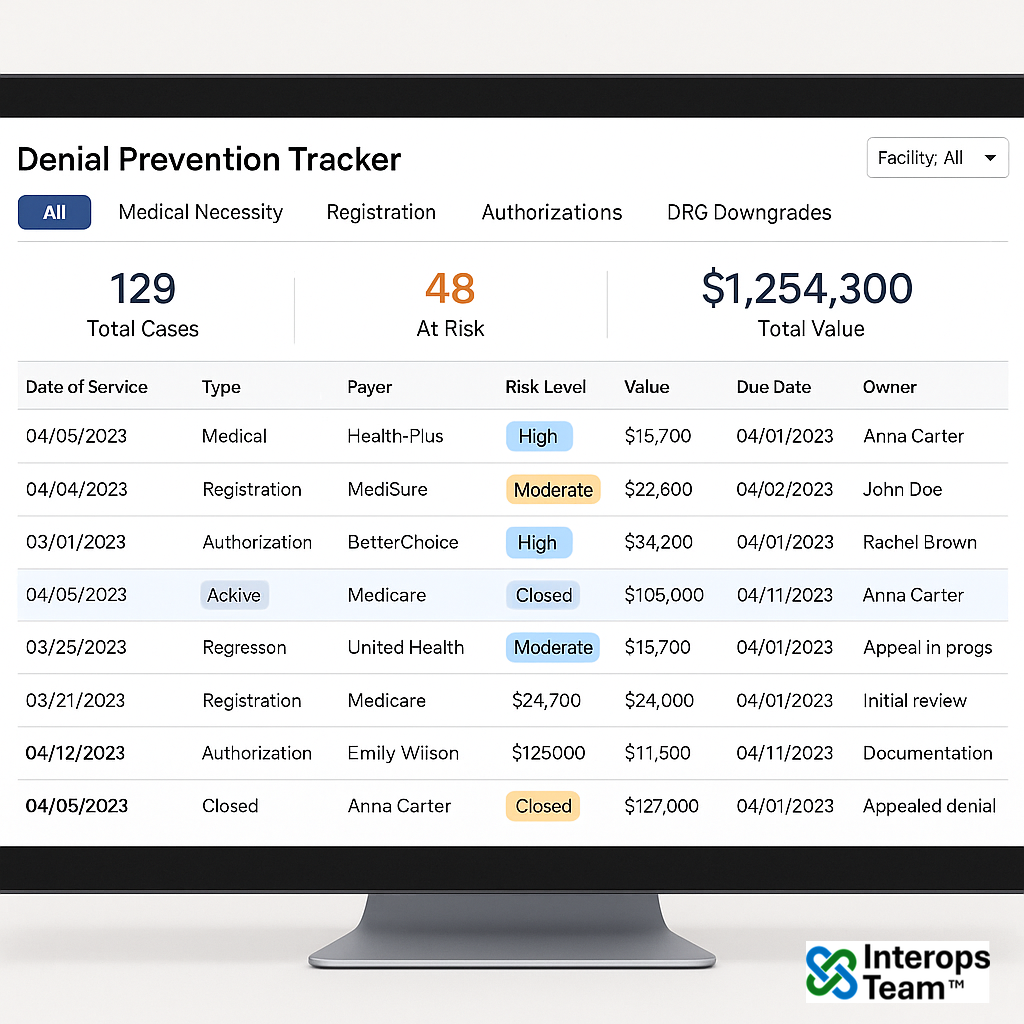The height and width of the screenshot is (1024, 1024).
Task: Select the Health-Plus payer cell
Action: 395,436
